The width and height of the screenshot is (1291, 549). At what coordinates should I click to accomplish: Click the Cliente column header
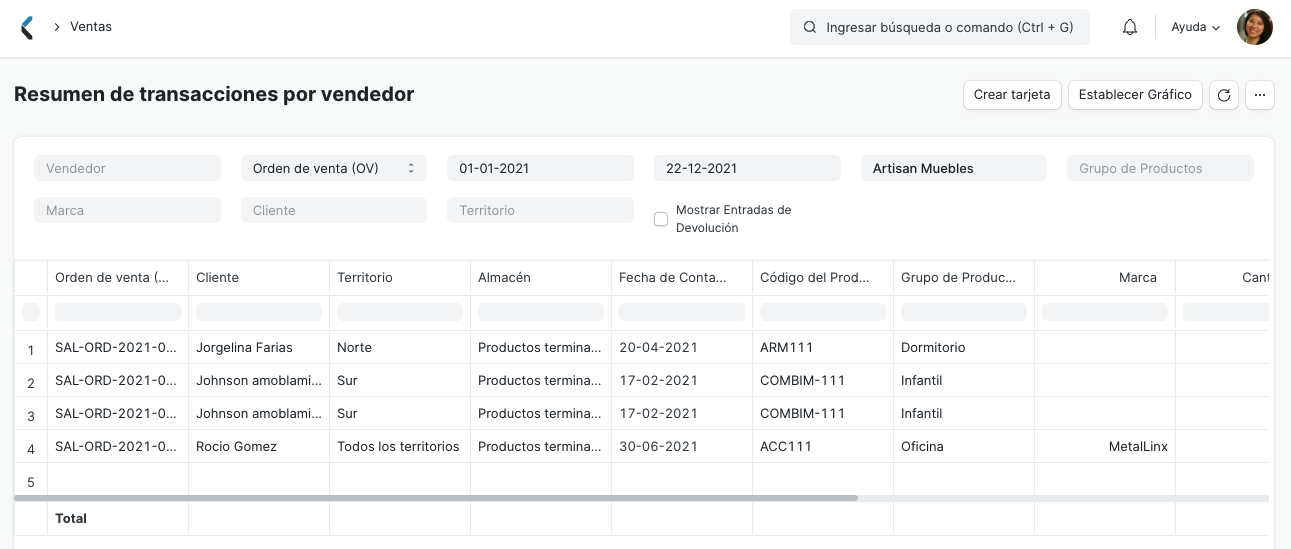pyautogui.click(x=259, y=277)
